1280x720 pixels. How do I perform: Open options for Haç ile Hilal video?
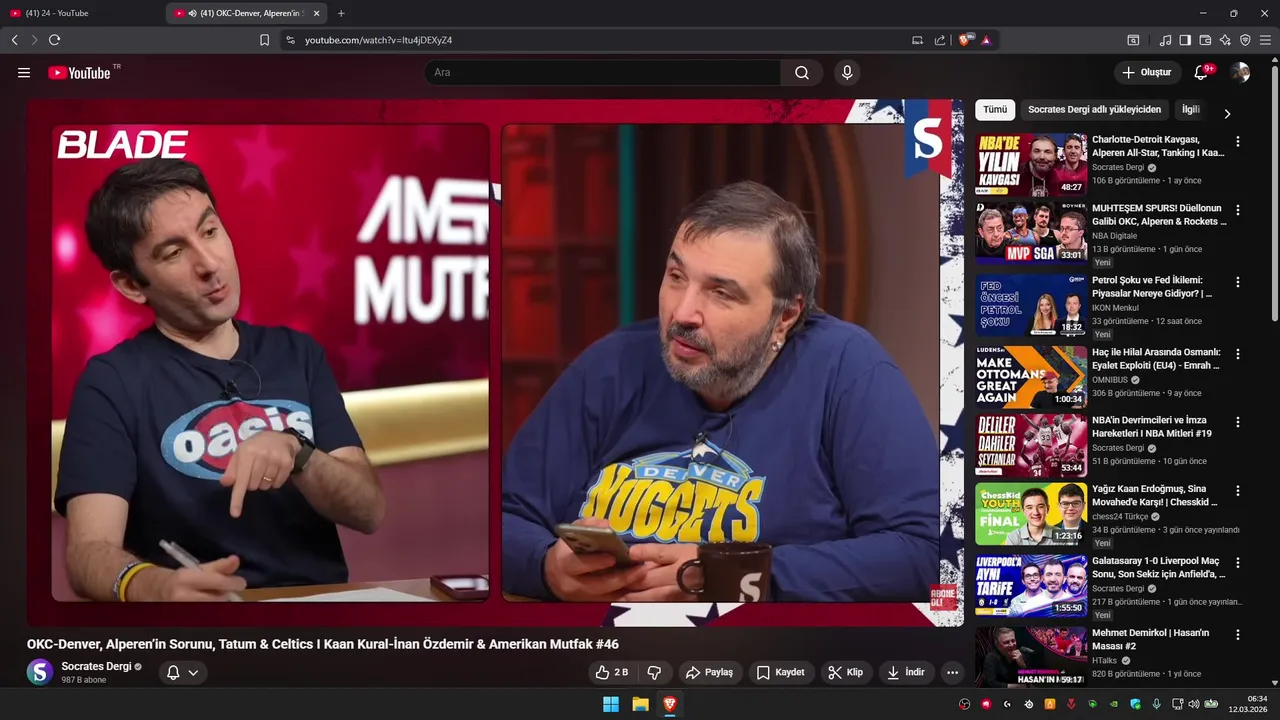tap(1238, 354)
